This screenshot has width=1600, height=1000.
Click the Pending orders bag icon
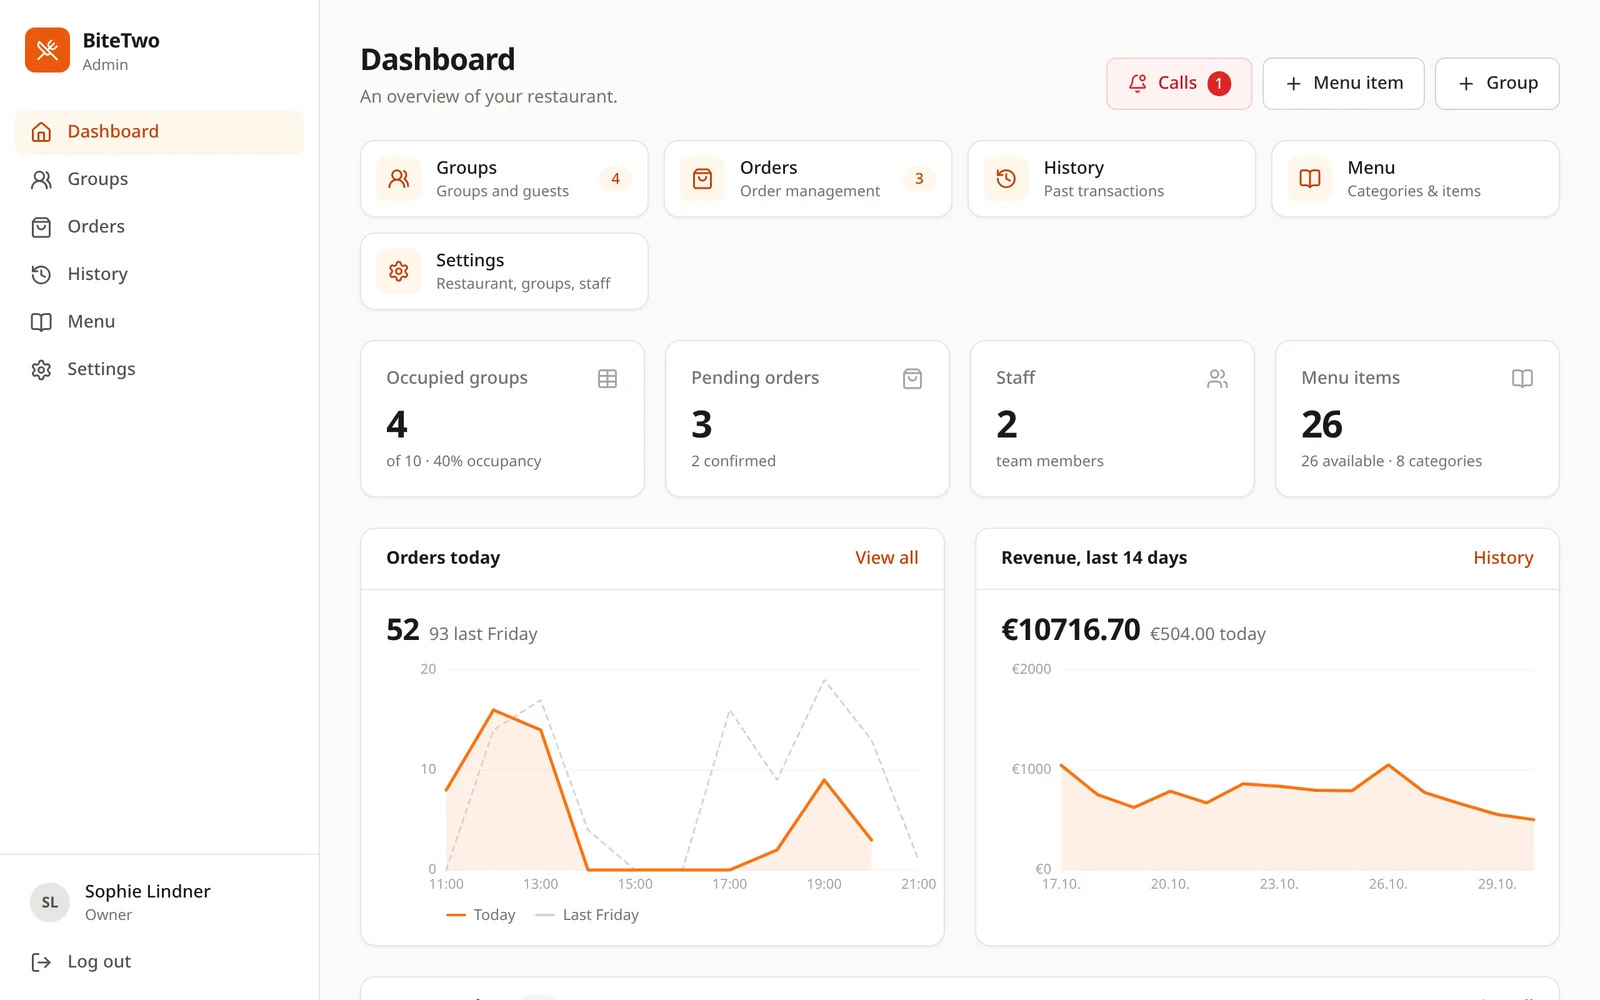click(x=912, y=379)
